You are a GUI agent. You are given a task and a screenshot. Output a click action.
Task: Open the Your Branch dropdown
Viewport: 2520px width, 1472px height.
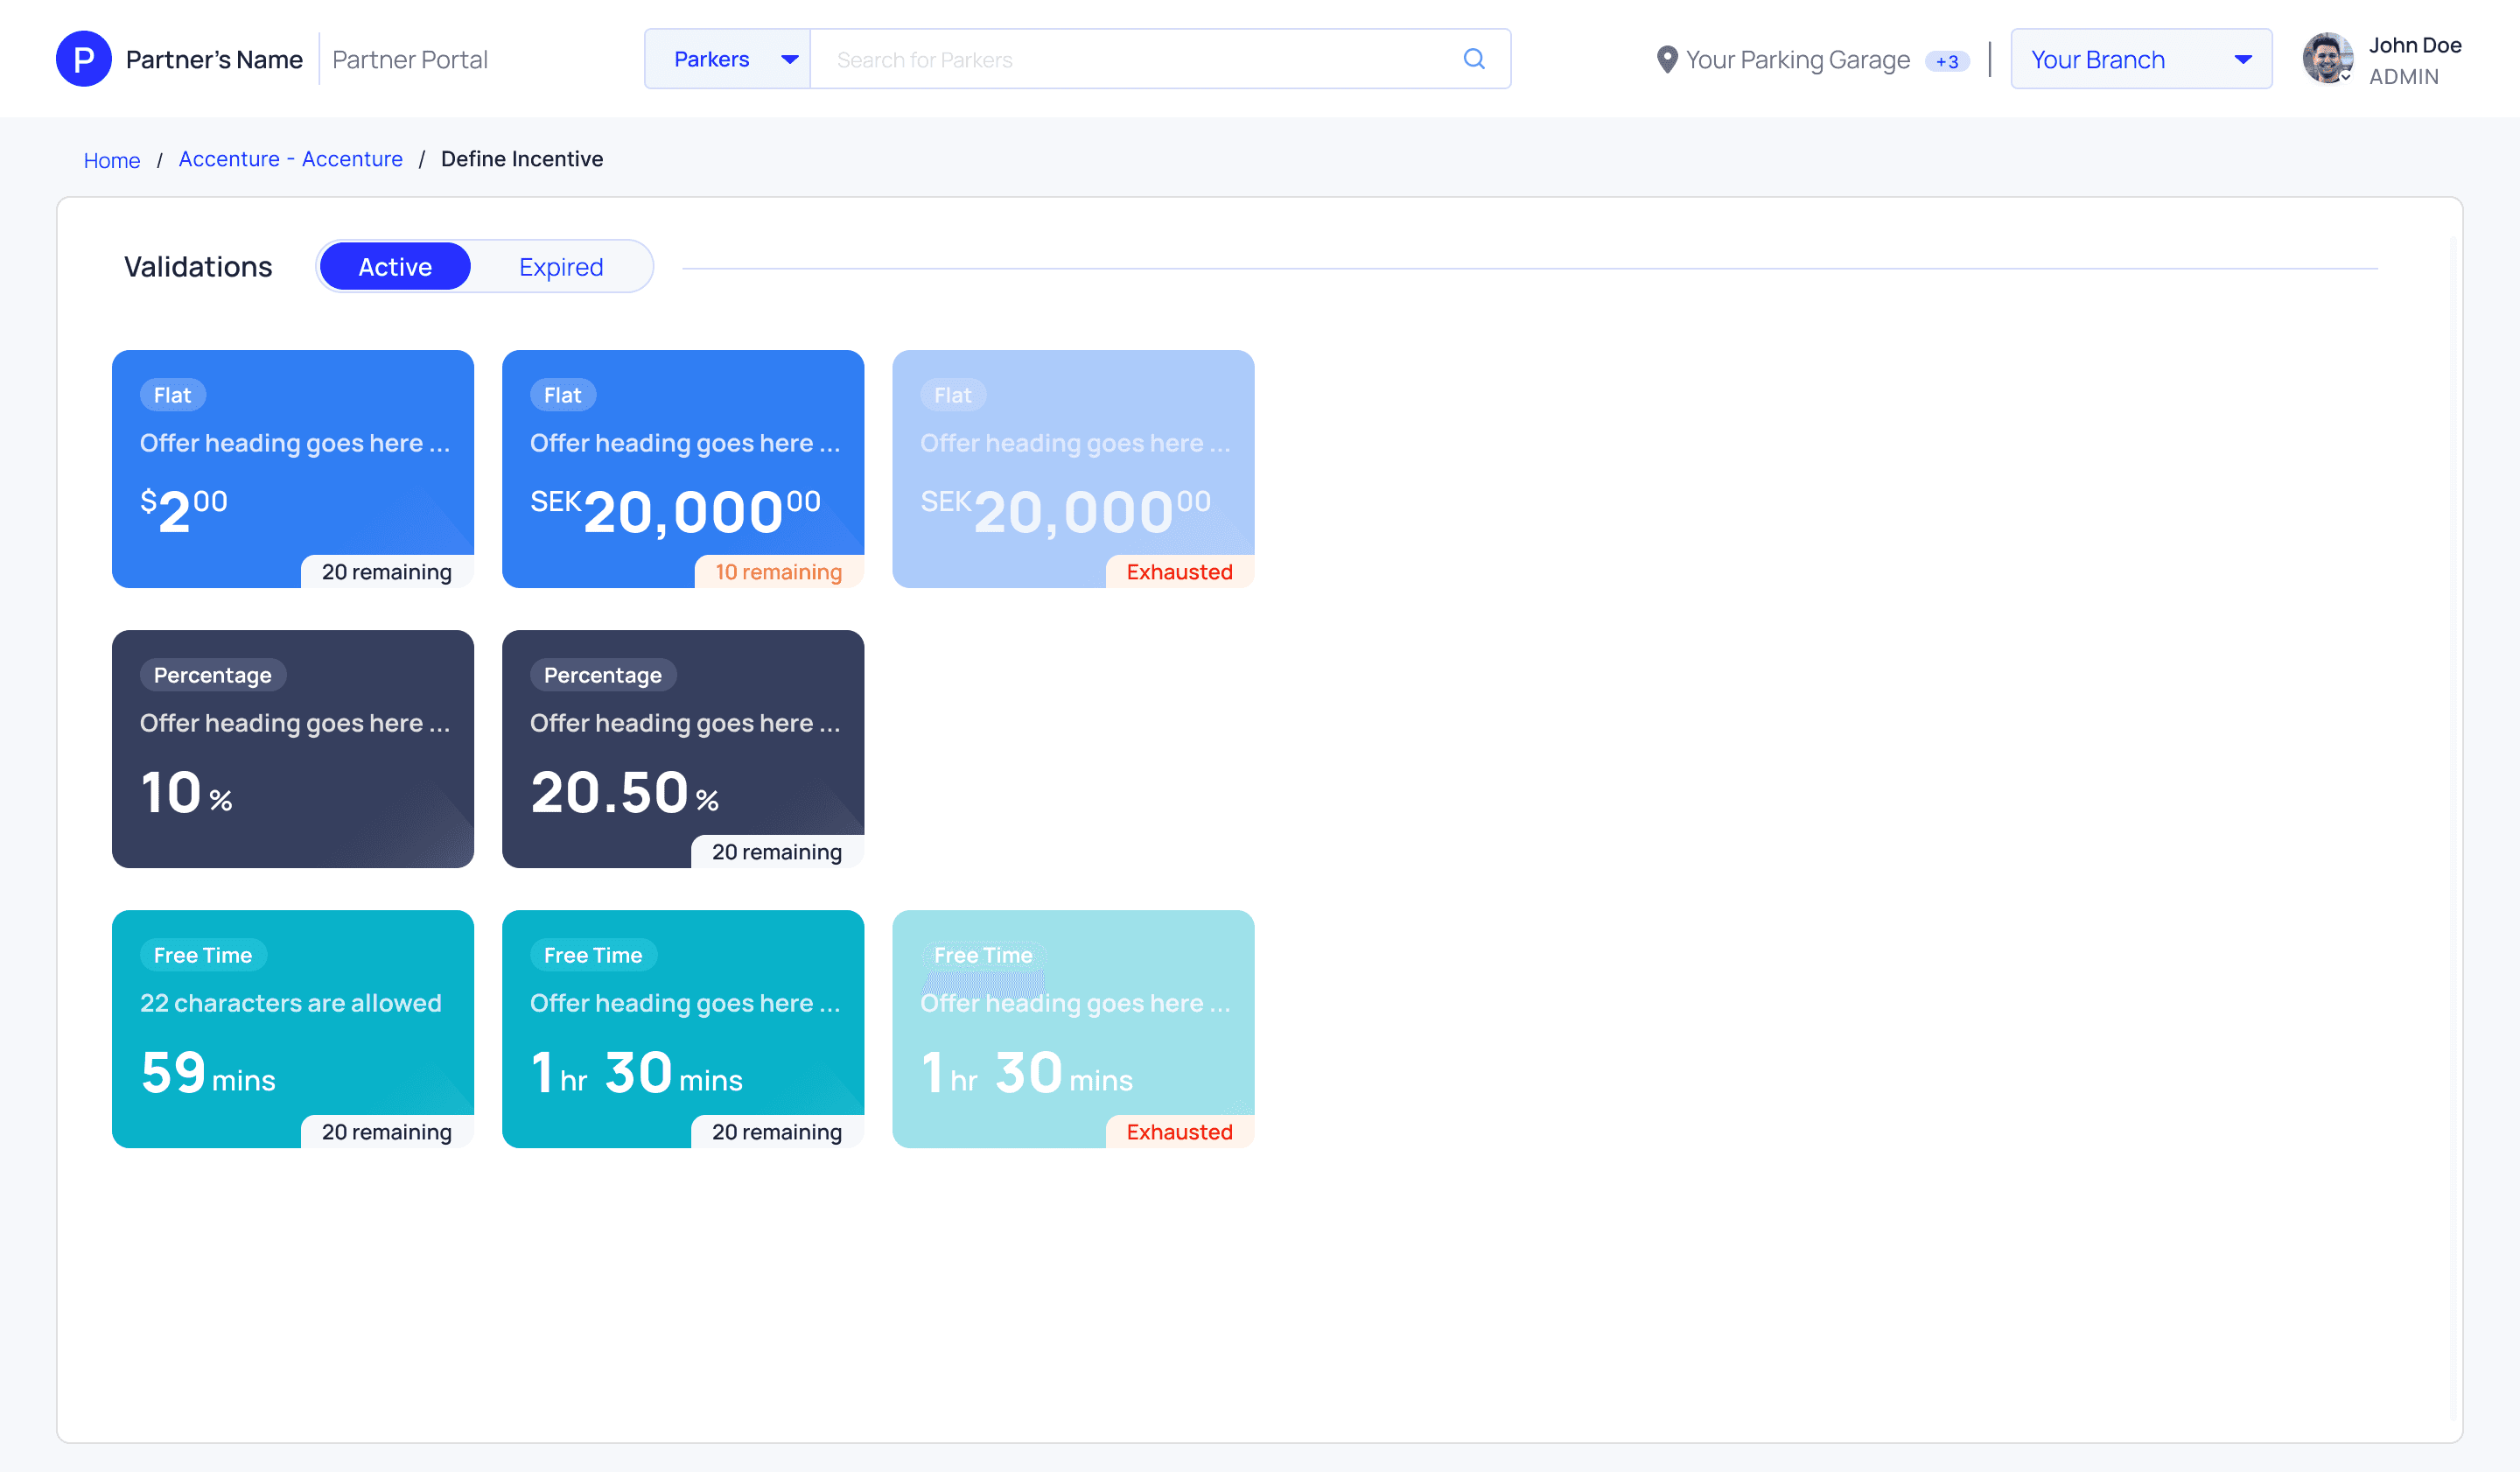2140,59
